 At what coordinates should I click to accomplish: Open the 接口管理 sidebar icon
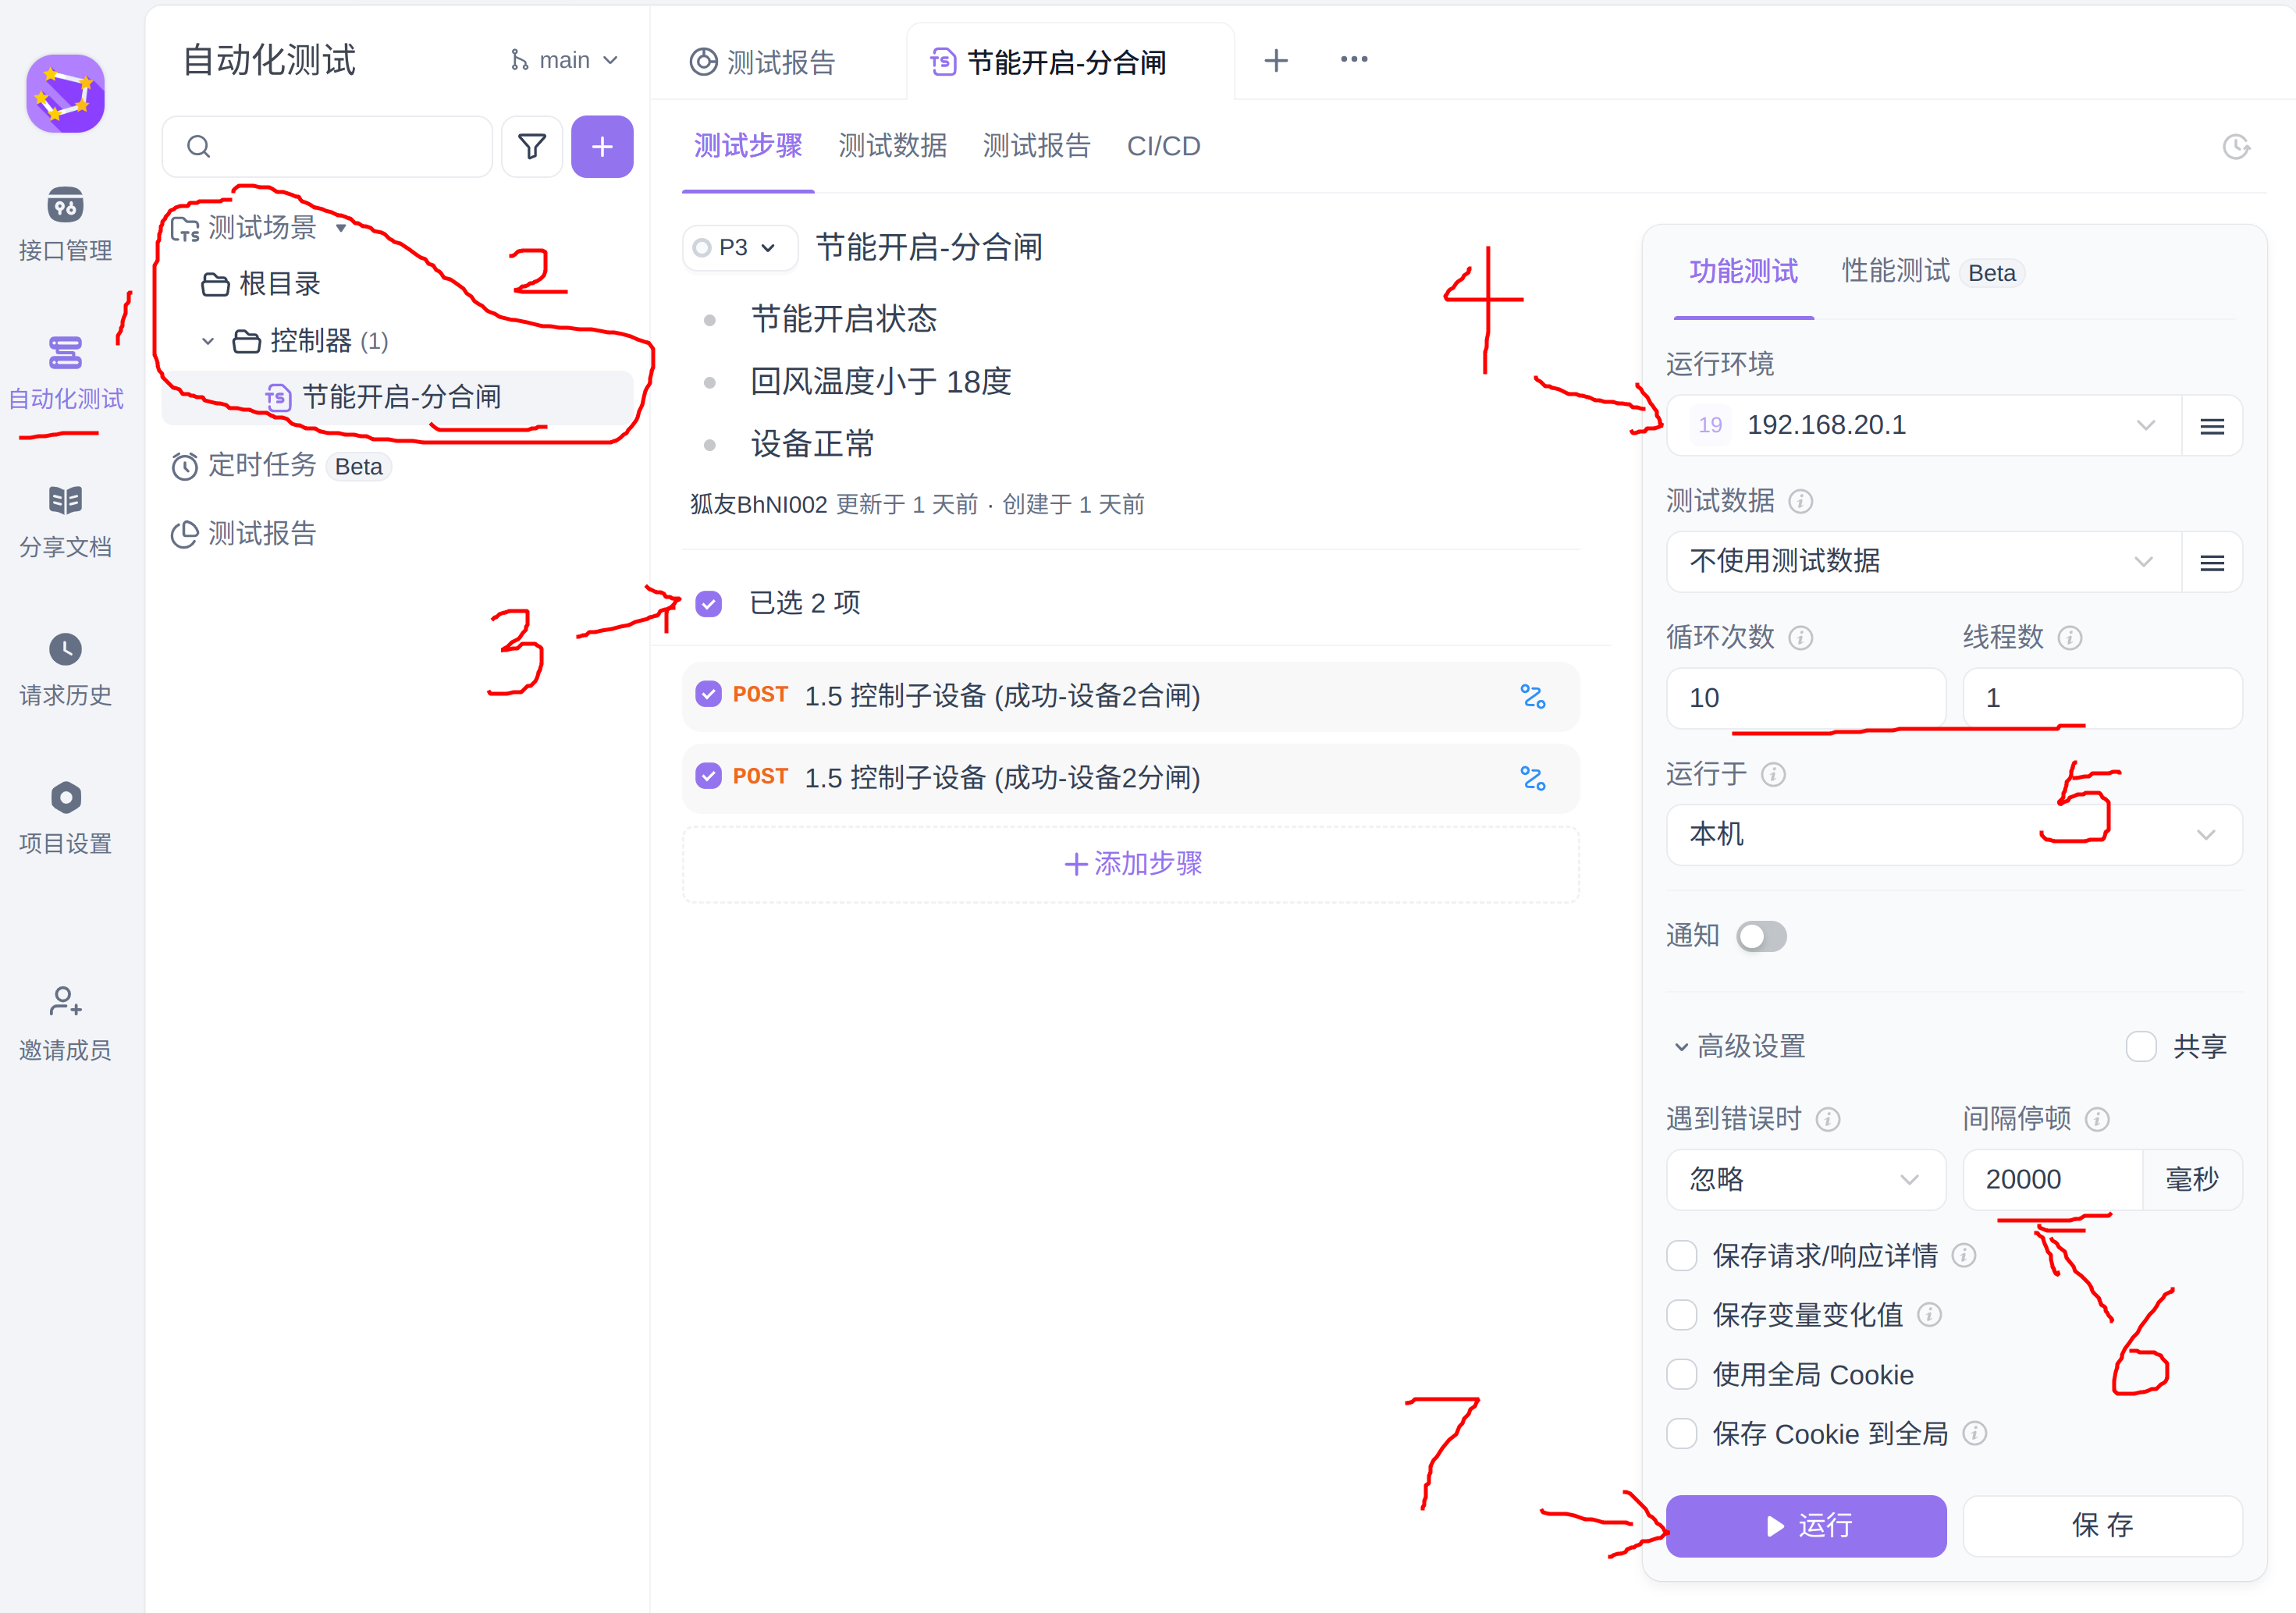[x=65, y=206]
